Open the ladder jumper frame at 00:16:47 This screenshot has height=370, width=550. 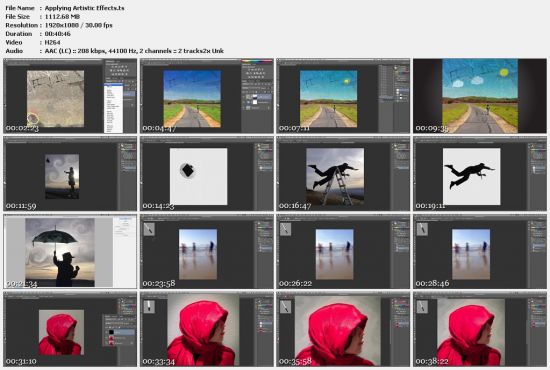click(343, 174)
